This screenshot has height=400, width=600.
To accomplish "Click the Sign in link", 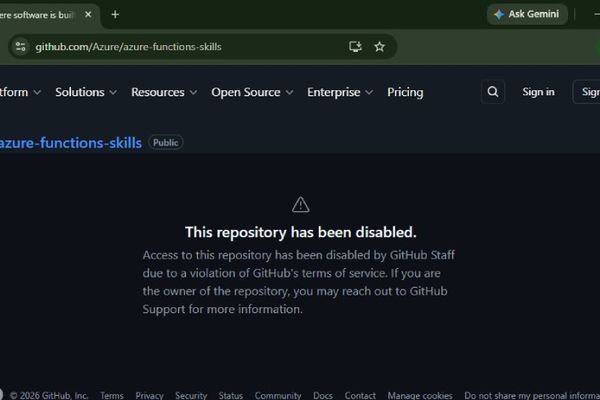I will [x=538, y=92].
